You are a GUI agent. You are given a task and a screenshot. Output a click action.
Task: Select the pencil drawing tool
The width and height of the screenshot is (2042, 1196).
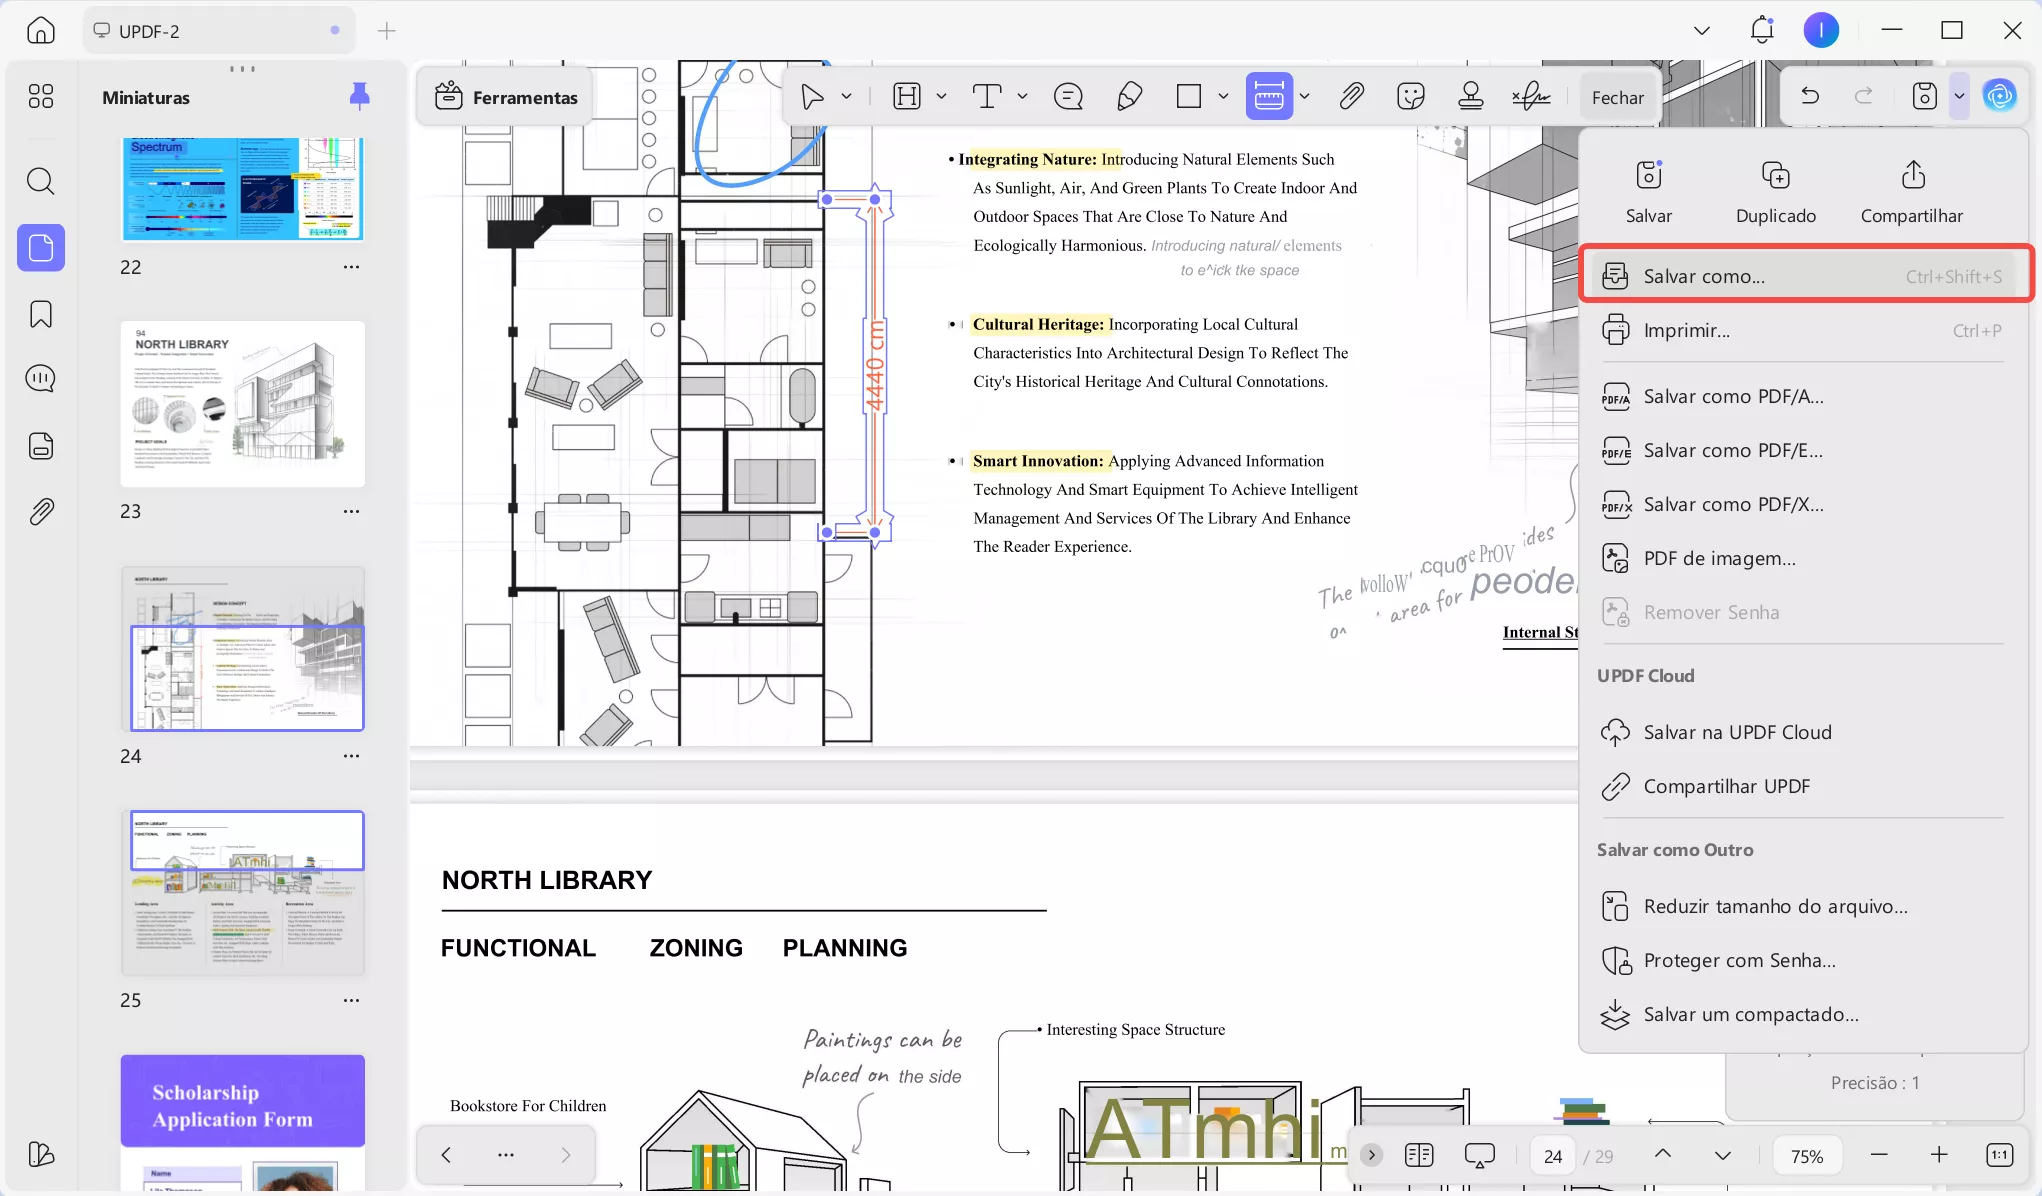pyautogui.click(x=1129, y=96)
